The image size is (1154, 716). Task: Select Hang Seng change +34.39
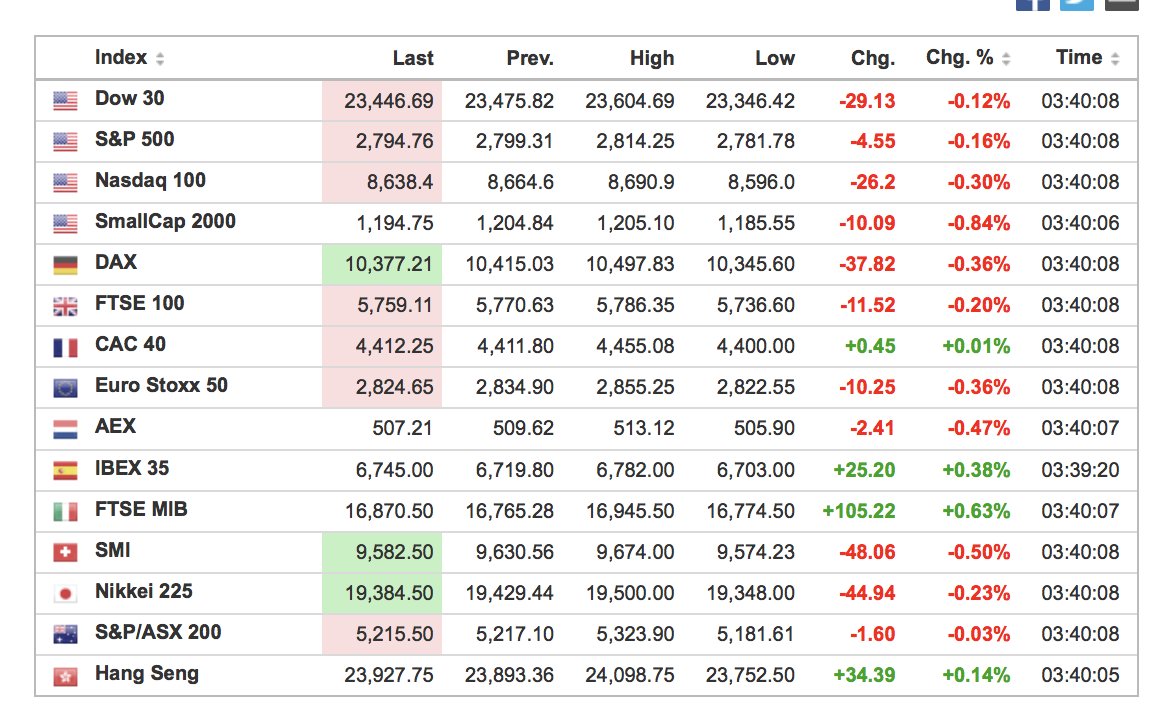[864, 676]
